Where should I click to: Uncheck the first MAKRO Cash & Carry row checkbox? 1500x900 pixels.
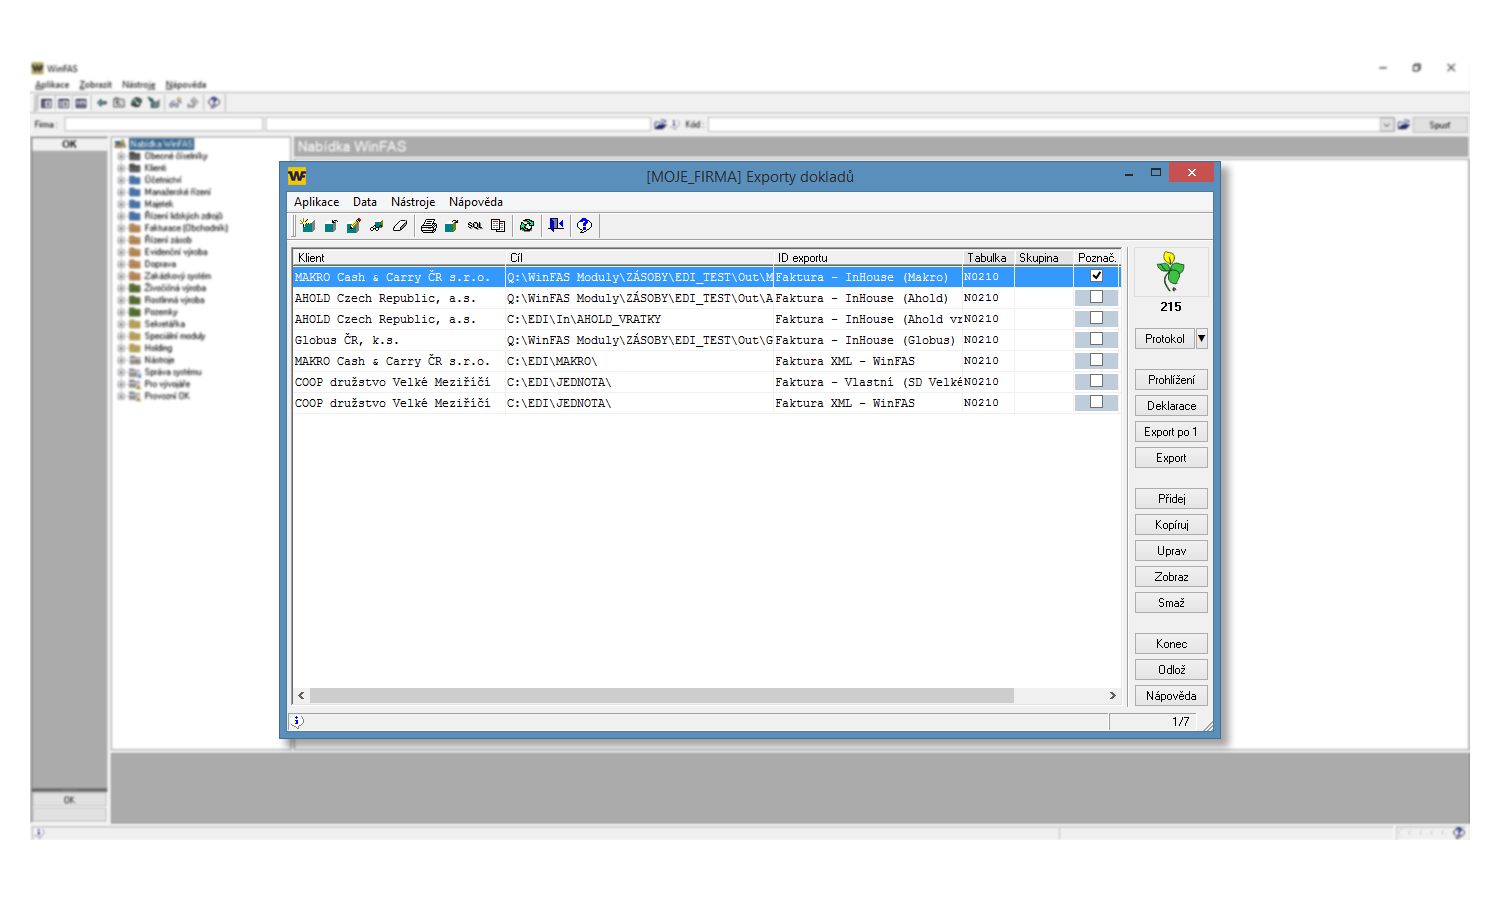pyautogui.click(x=1096, y=276)
